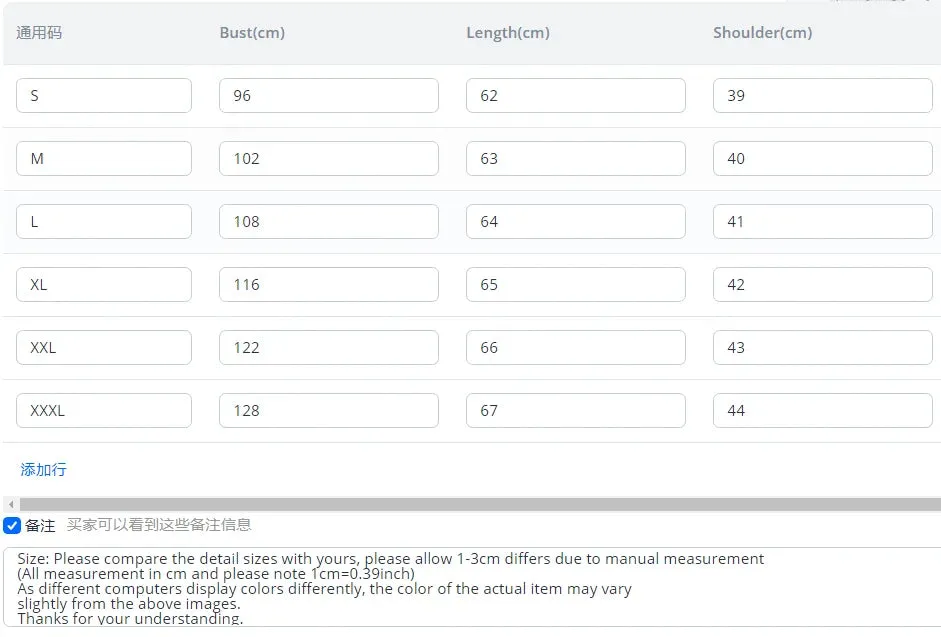
Task: Click the Shoulder field with value 44
Action: click(823, 411)
